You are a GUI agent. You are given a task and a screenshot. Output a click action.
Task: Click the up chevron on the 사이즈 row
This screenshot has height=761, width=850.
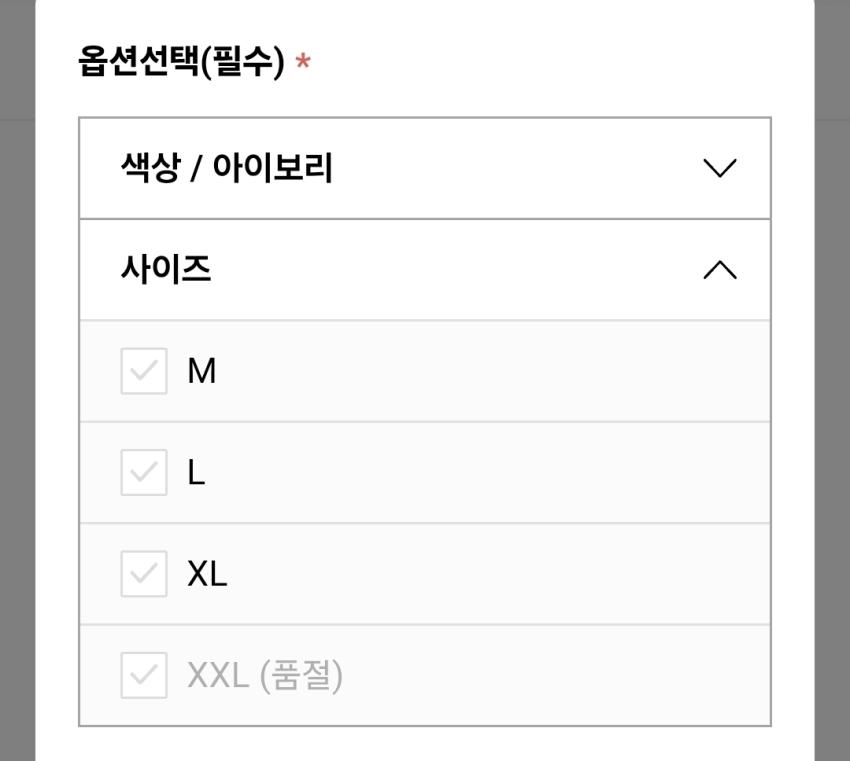point(720,270)
